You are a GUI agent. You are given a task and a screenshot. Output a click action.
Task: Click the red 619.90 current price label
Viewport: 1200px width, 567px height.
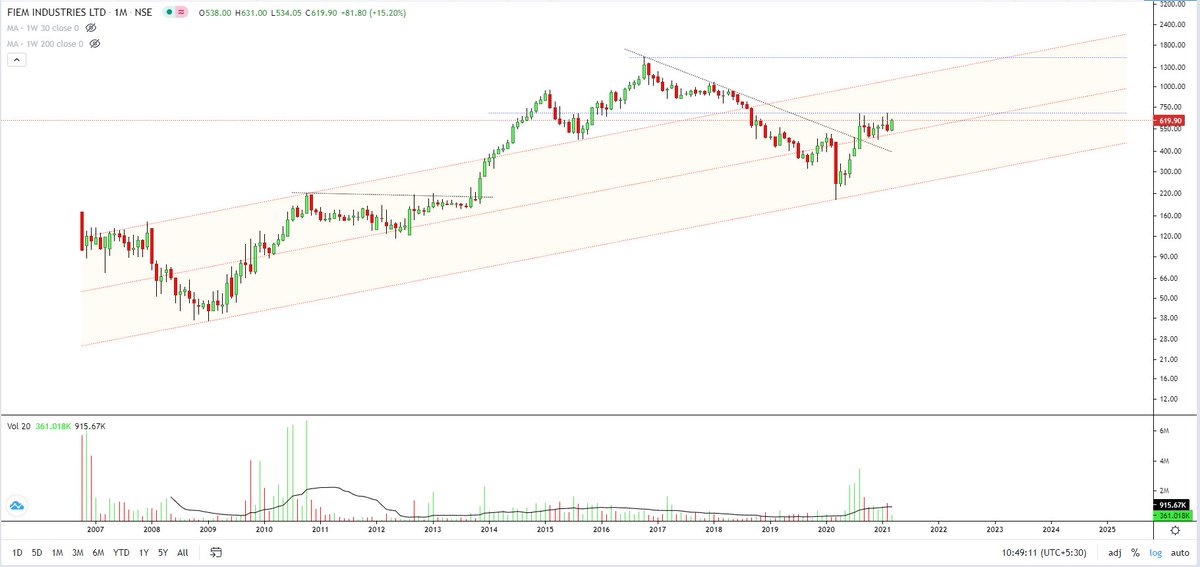pyautogui.click(x=1170, y=121)
